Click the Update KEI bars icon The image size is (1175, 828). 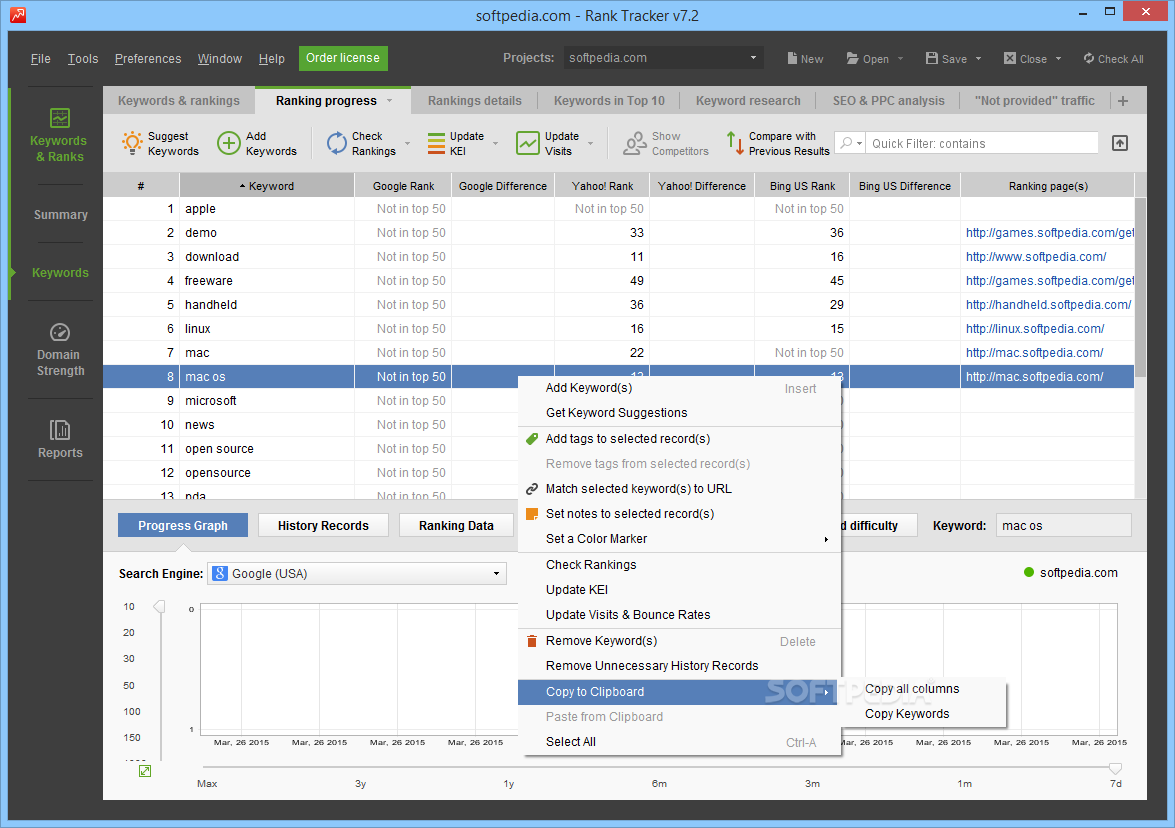(436, 143)
